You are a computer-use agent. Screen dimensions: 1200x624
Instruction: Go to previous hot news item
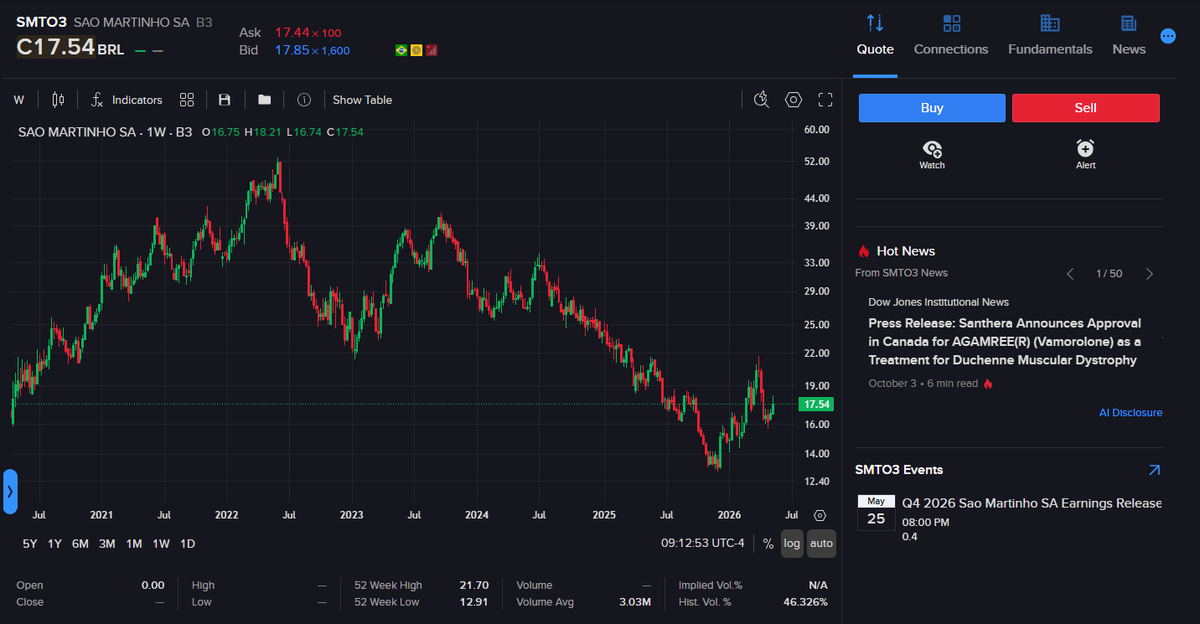click(1070, 274)
